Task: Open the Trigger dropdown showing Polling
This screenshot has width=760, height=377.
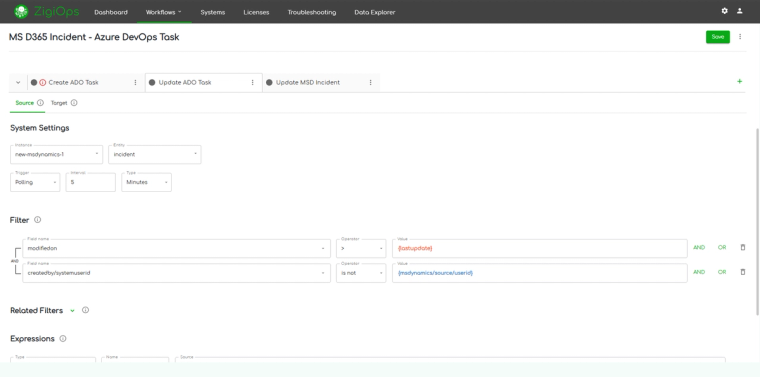Action: 35,182
